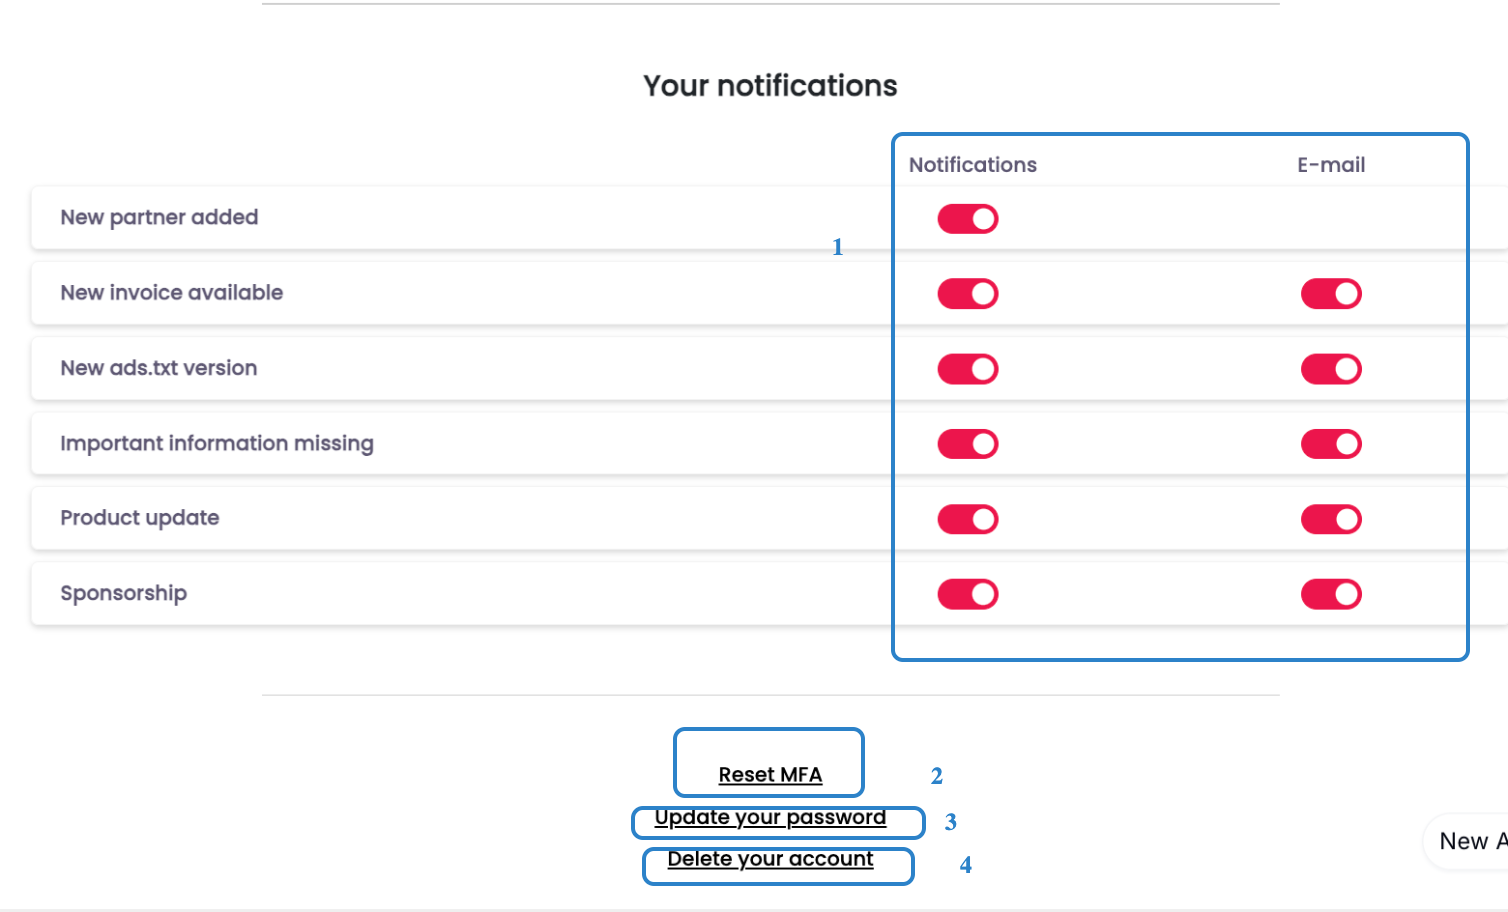Toggle Sponsorship e-mail switch
Viewport: 1508px width, 912px height.
tap(1330, 594)
